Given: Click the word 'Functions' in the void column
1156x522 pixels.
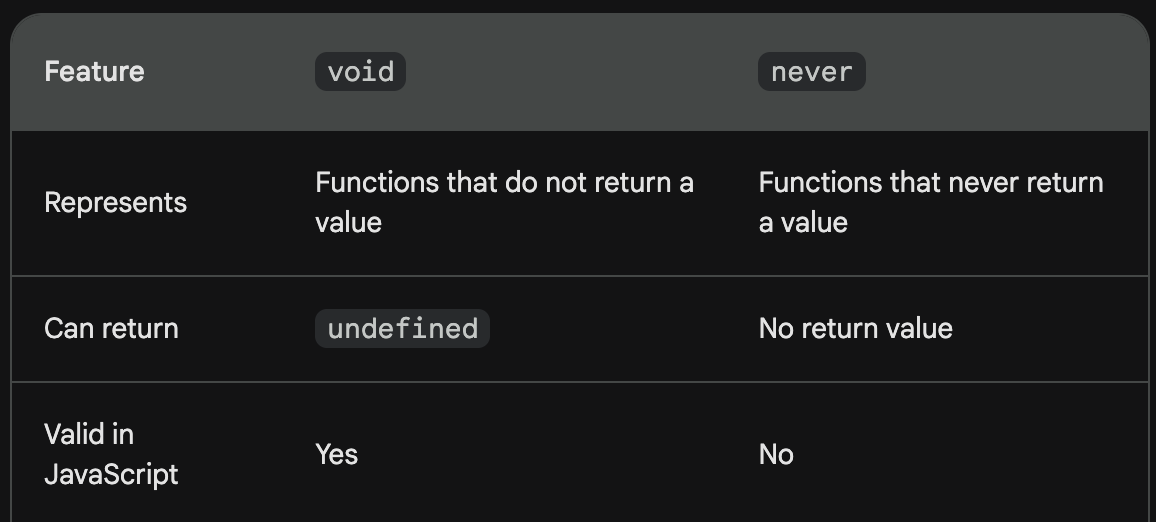Looking at the screenshot, I should tap(377, 182).
